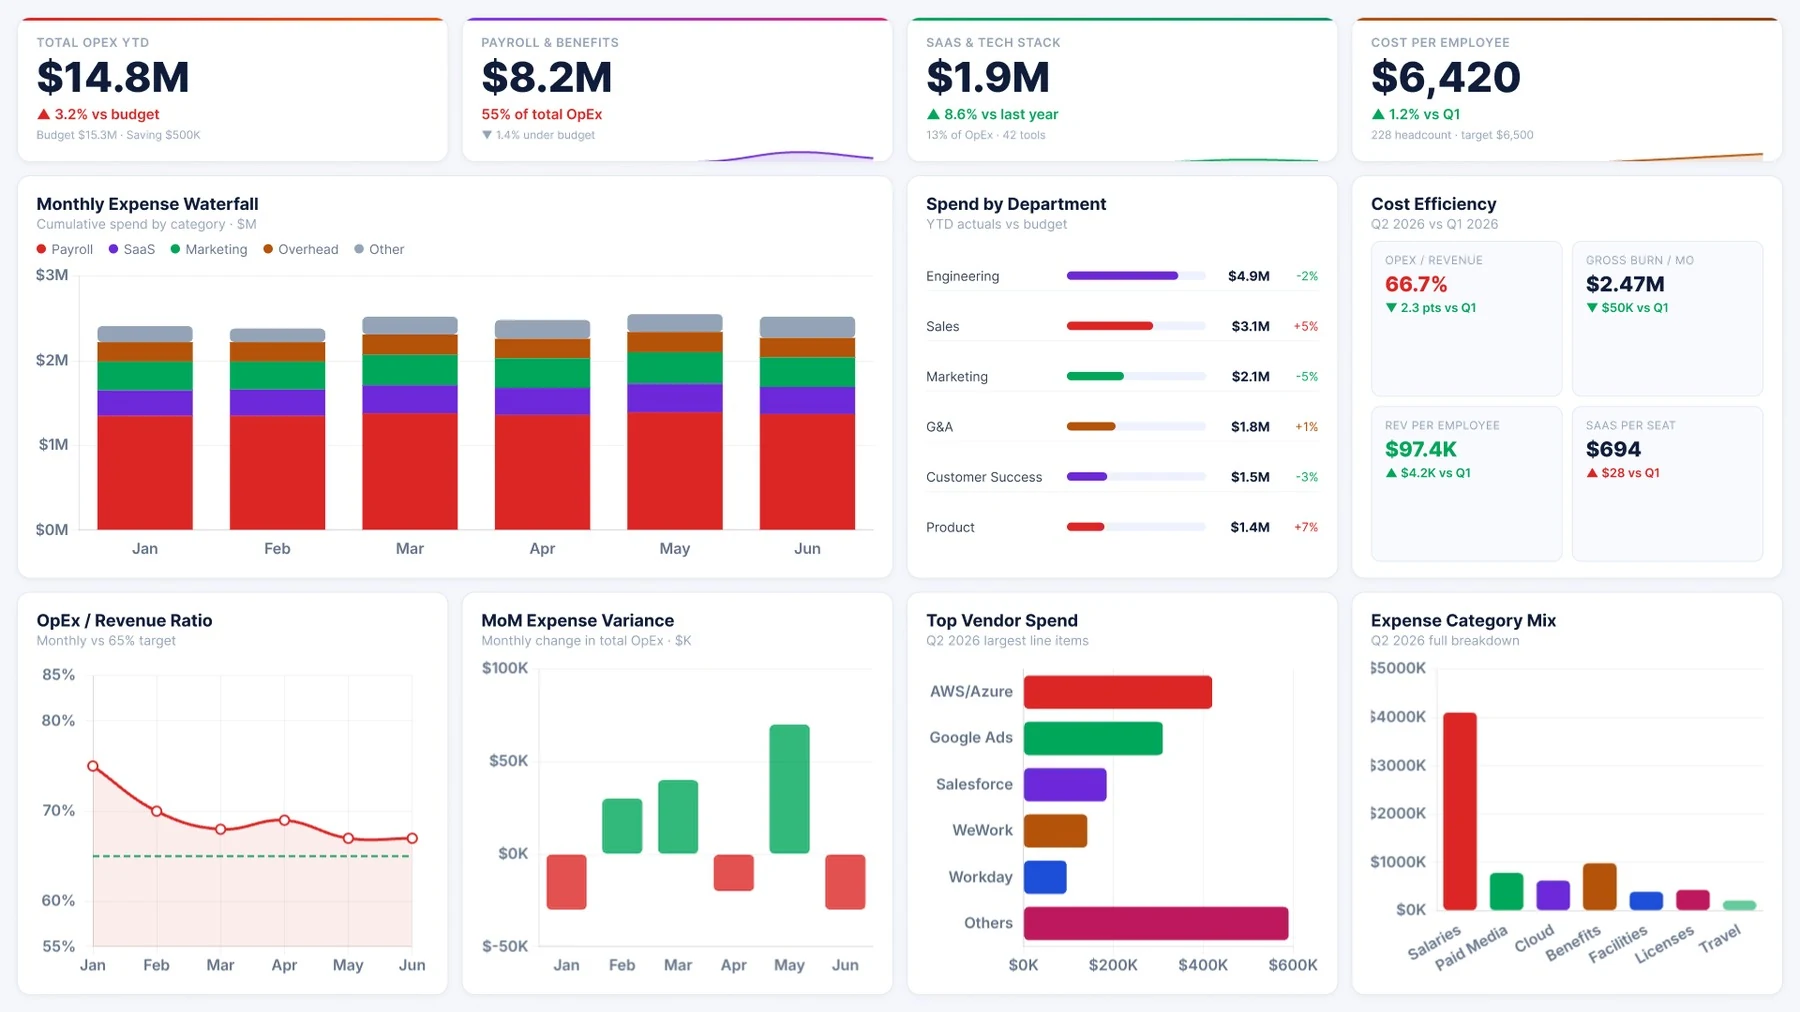Image resolution: width=1800 pixels, height=1012 pixels.
Task: Toggle the Payroll legend item
Action: pyautogui.click(x=65, y=249)
